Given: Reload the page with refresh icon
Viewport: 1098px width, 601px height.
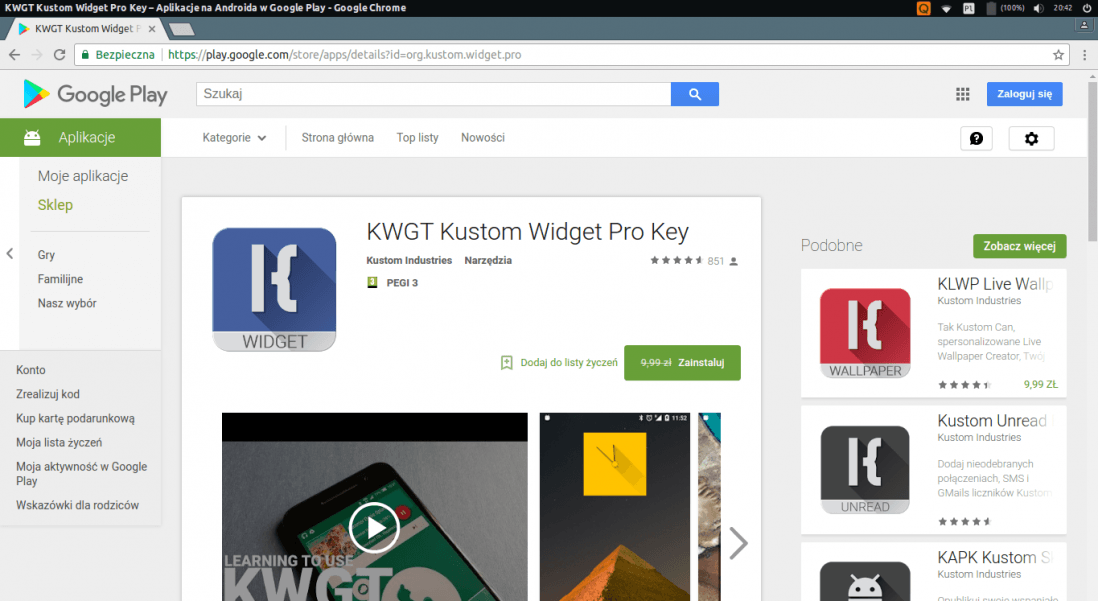Looking at the screenshot, I should [60, 55].
